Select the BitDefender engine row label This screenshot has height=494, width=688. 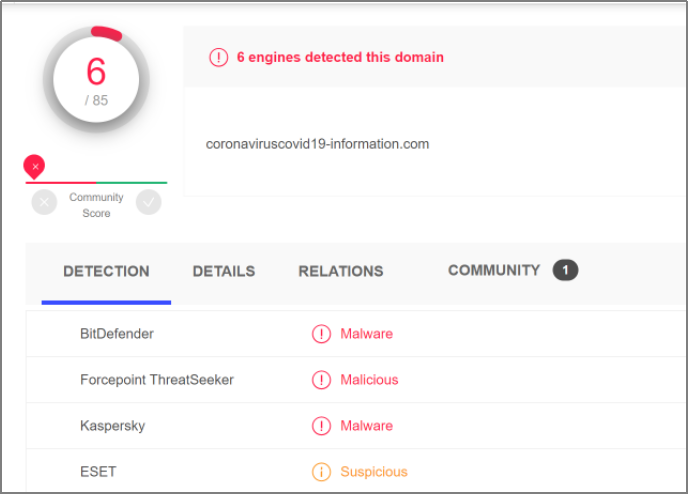tap(117, 334)
